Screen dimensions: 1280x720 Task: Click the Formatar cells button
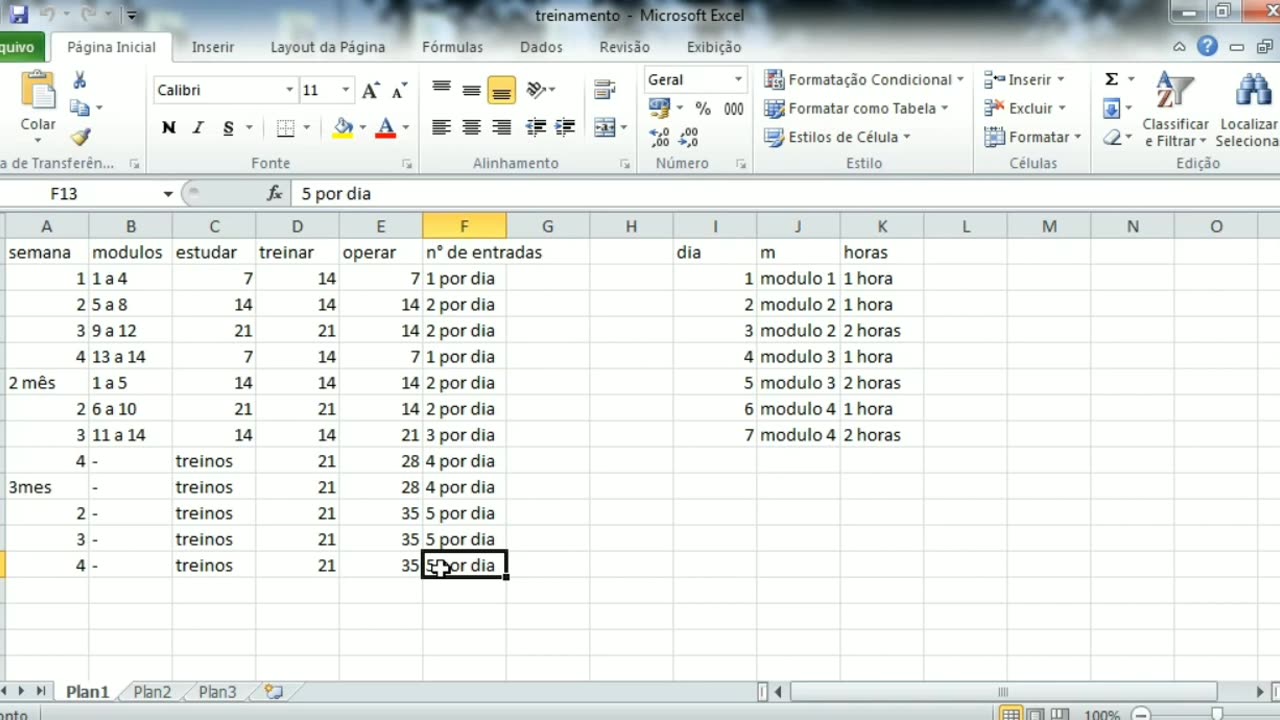coord(1033,137)
